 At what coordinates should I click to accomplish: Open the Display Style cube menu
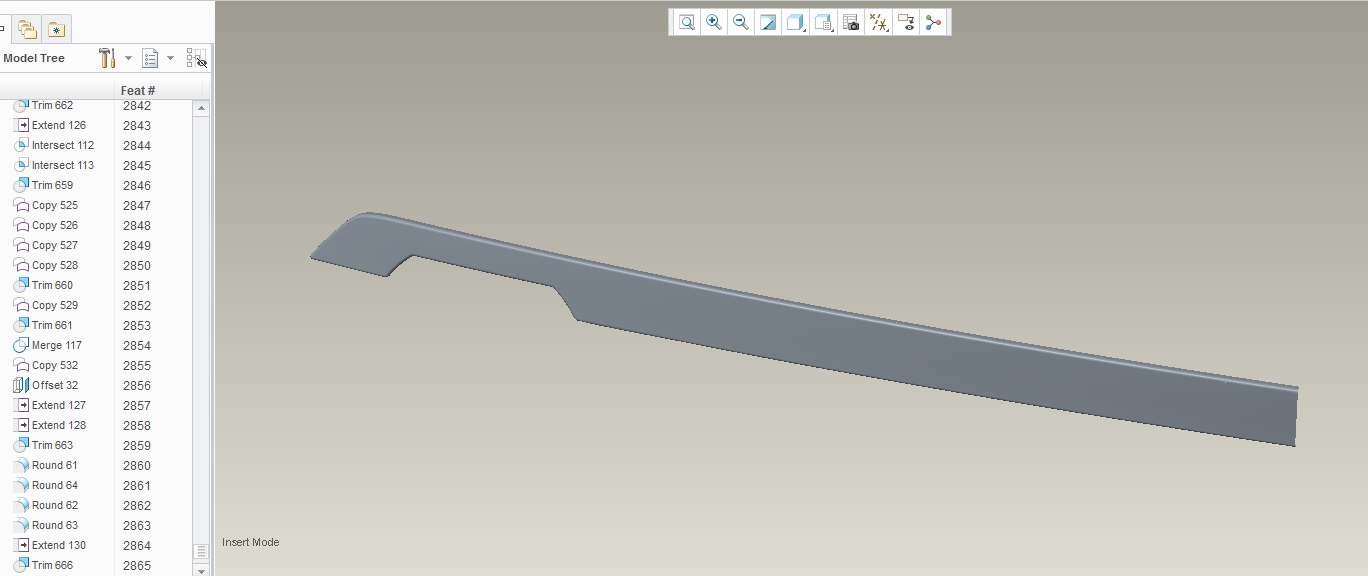coord(796,22)
